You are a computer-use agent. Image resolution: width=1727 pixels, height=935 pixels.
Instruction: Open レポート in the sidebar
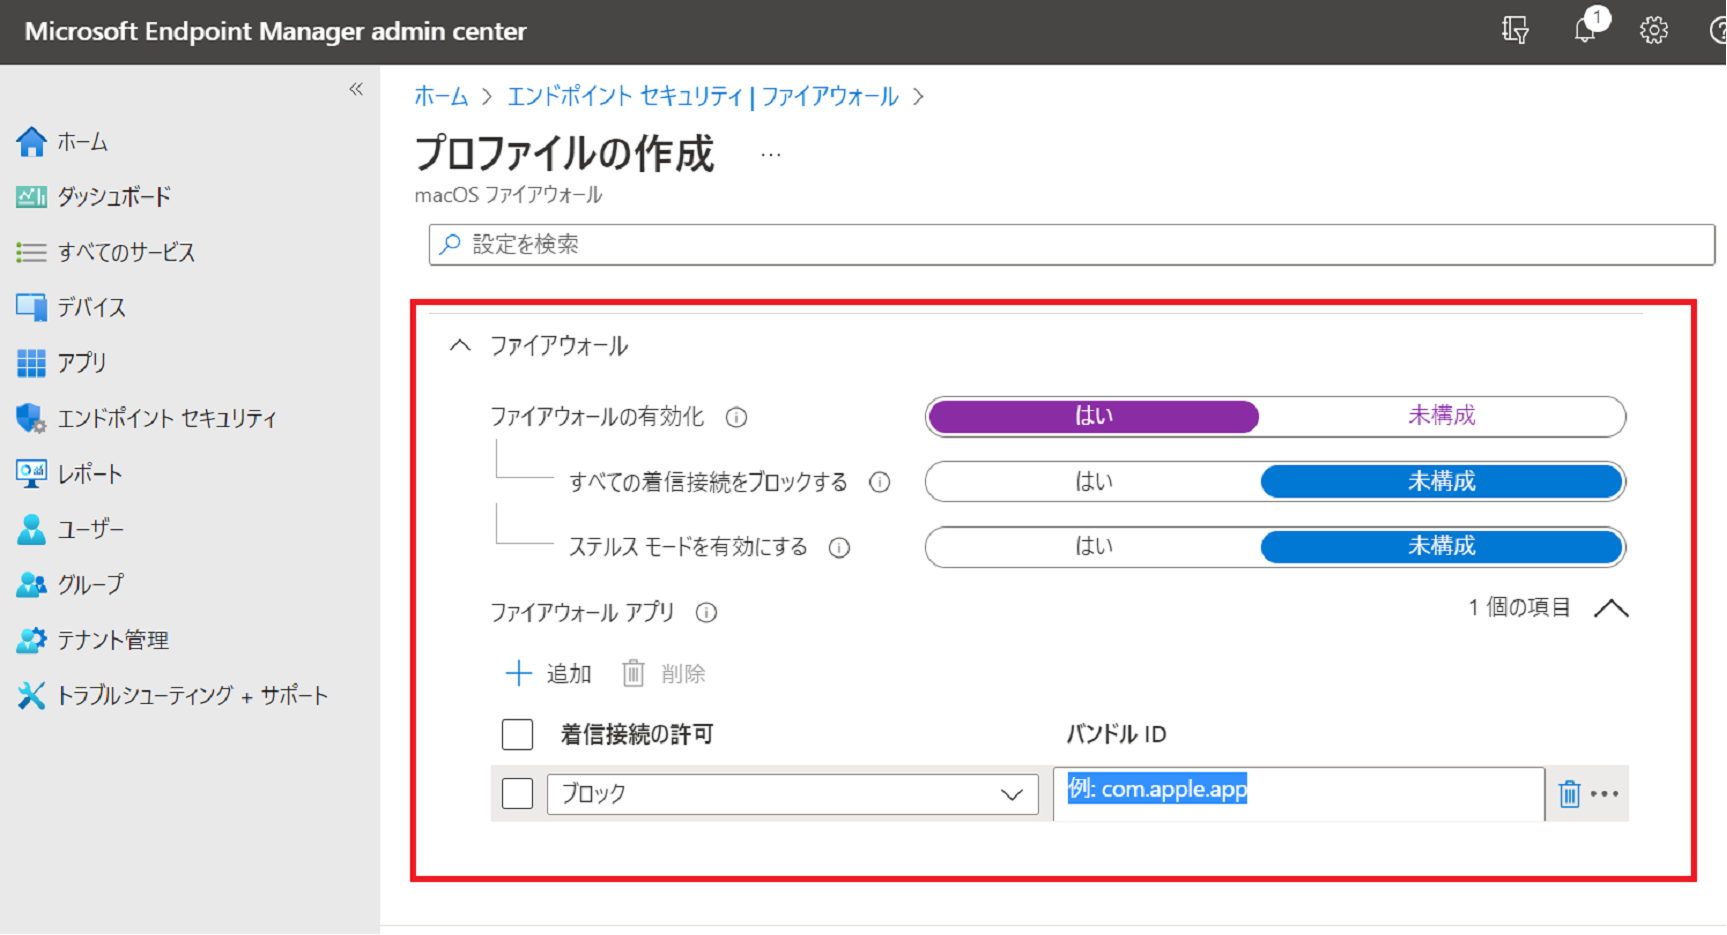pyautogui.click(x=89, y=474)
